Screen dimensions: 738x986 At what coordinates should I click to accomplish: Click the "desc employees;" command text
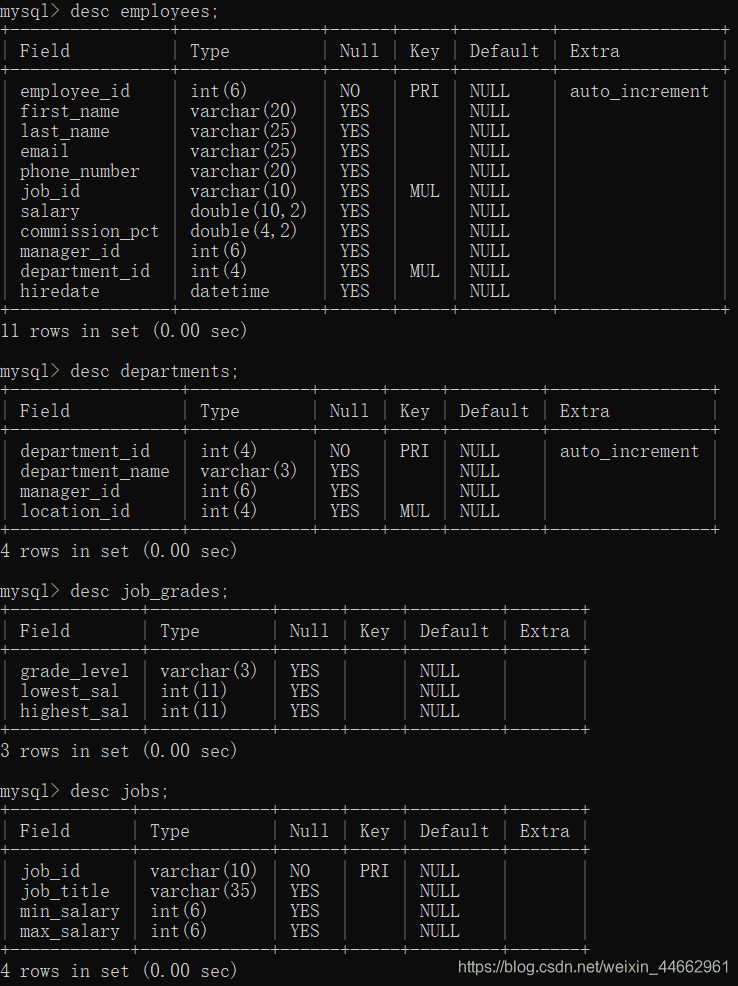pyautogui.click(x=144, y=11)
